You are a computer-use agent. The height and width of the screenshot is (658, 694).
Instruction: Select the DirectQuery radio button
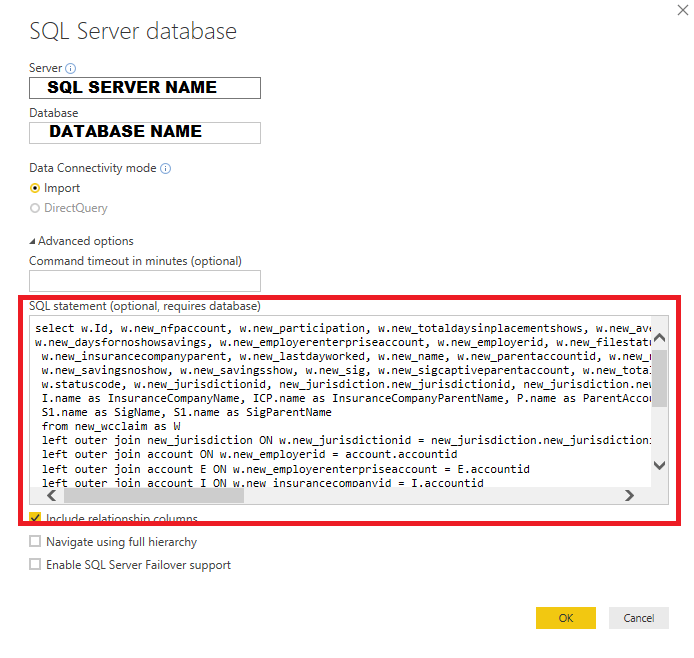35,208
